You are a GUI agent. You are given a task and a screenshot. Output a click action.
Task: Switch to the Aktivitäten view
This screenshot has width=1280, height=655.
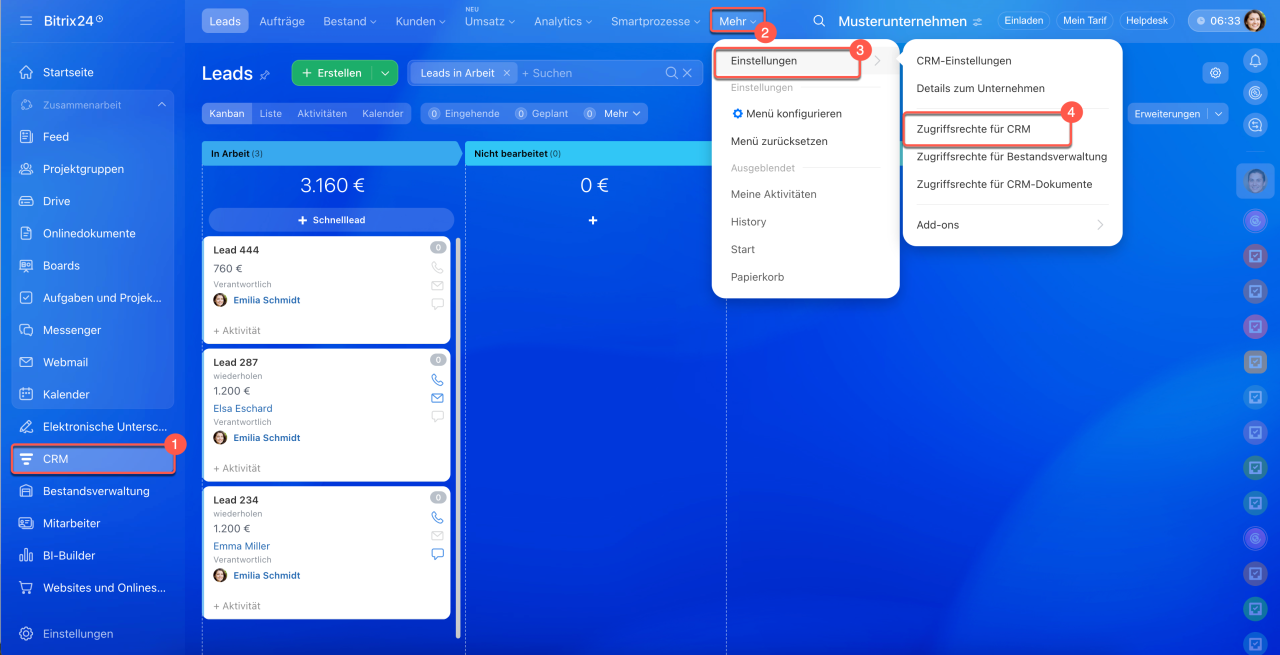coord(322,114)
